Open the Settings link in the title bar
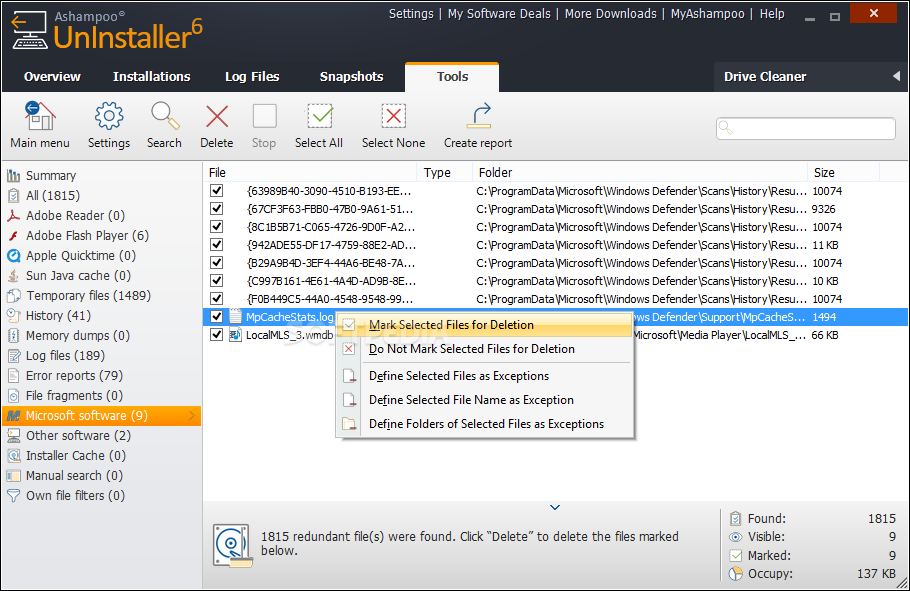This screenshot has width=910, height=591. tap(411, 14)
